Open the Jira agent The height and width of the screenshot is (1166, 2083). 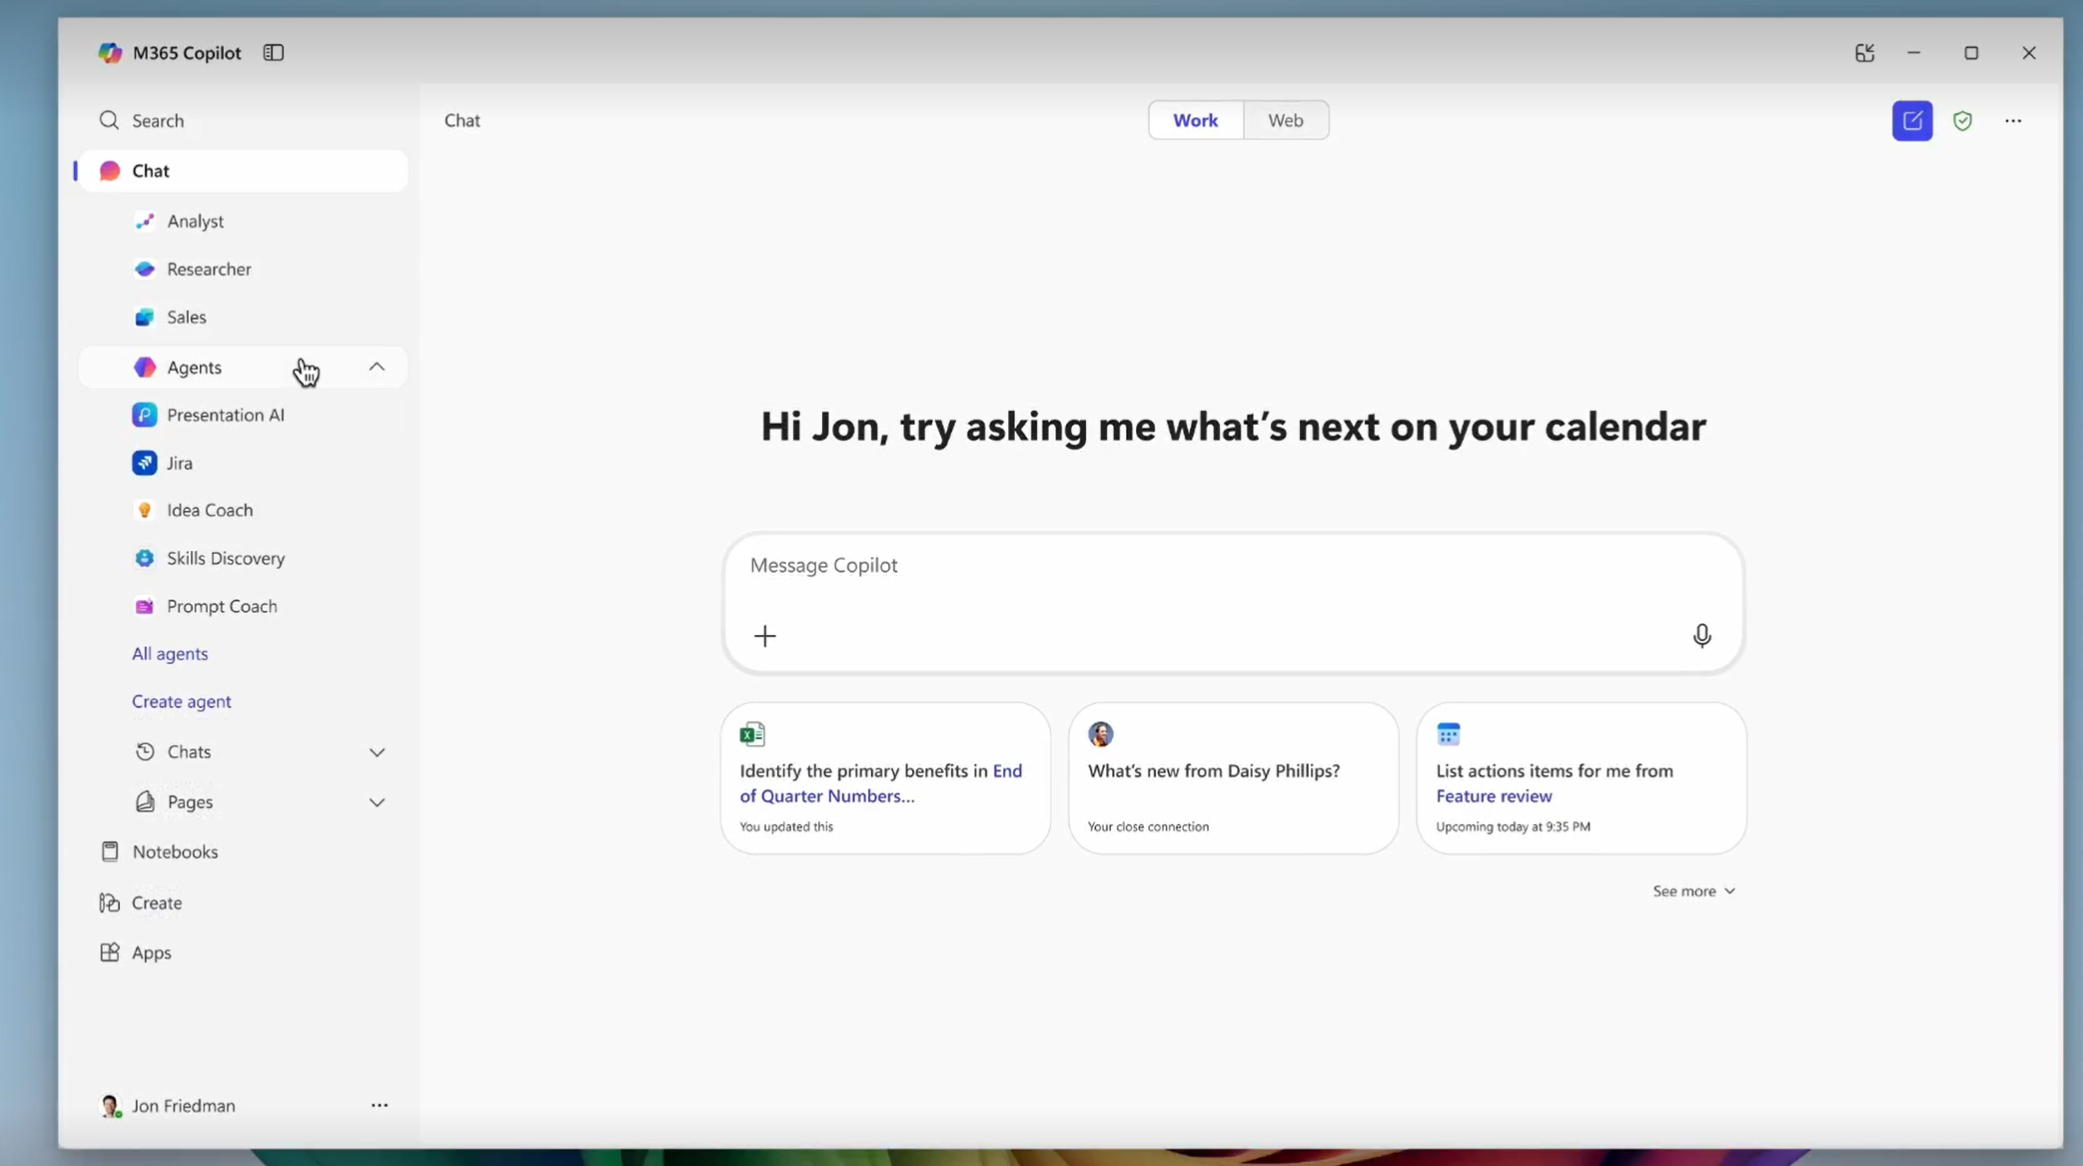(x=180, y=463)
